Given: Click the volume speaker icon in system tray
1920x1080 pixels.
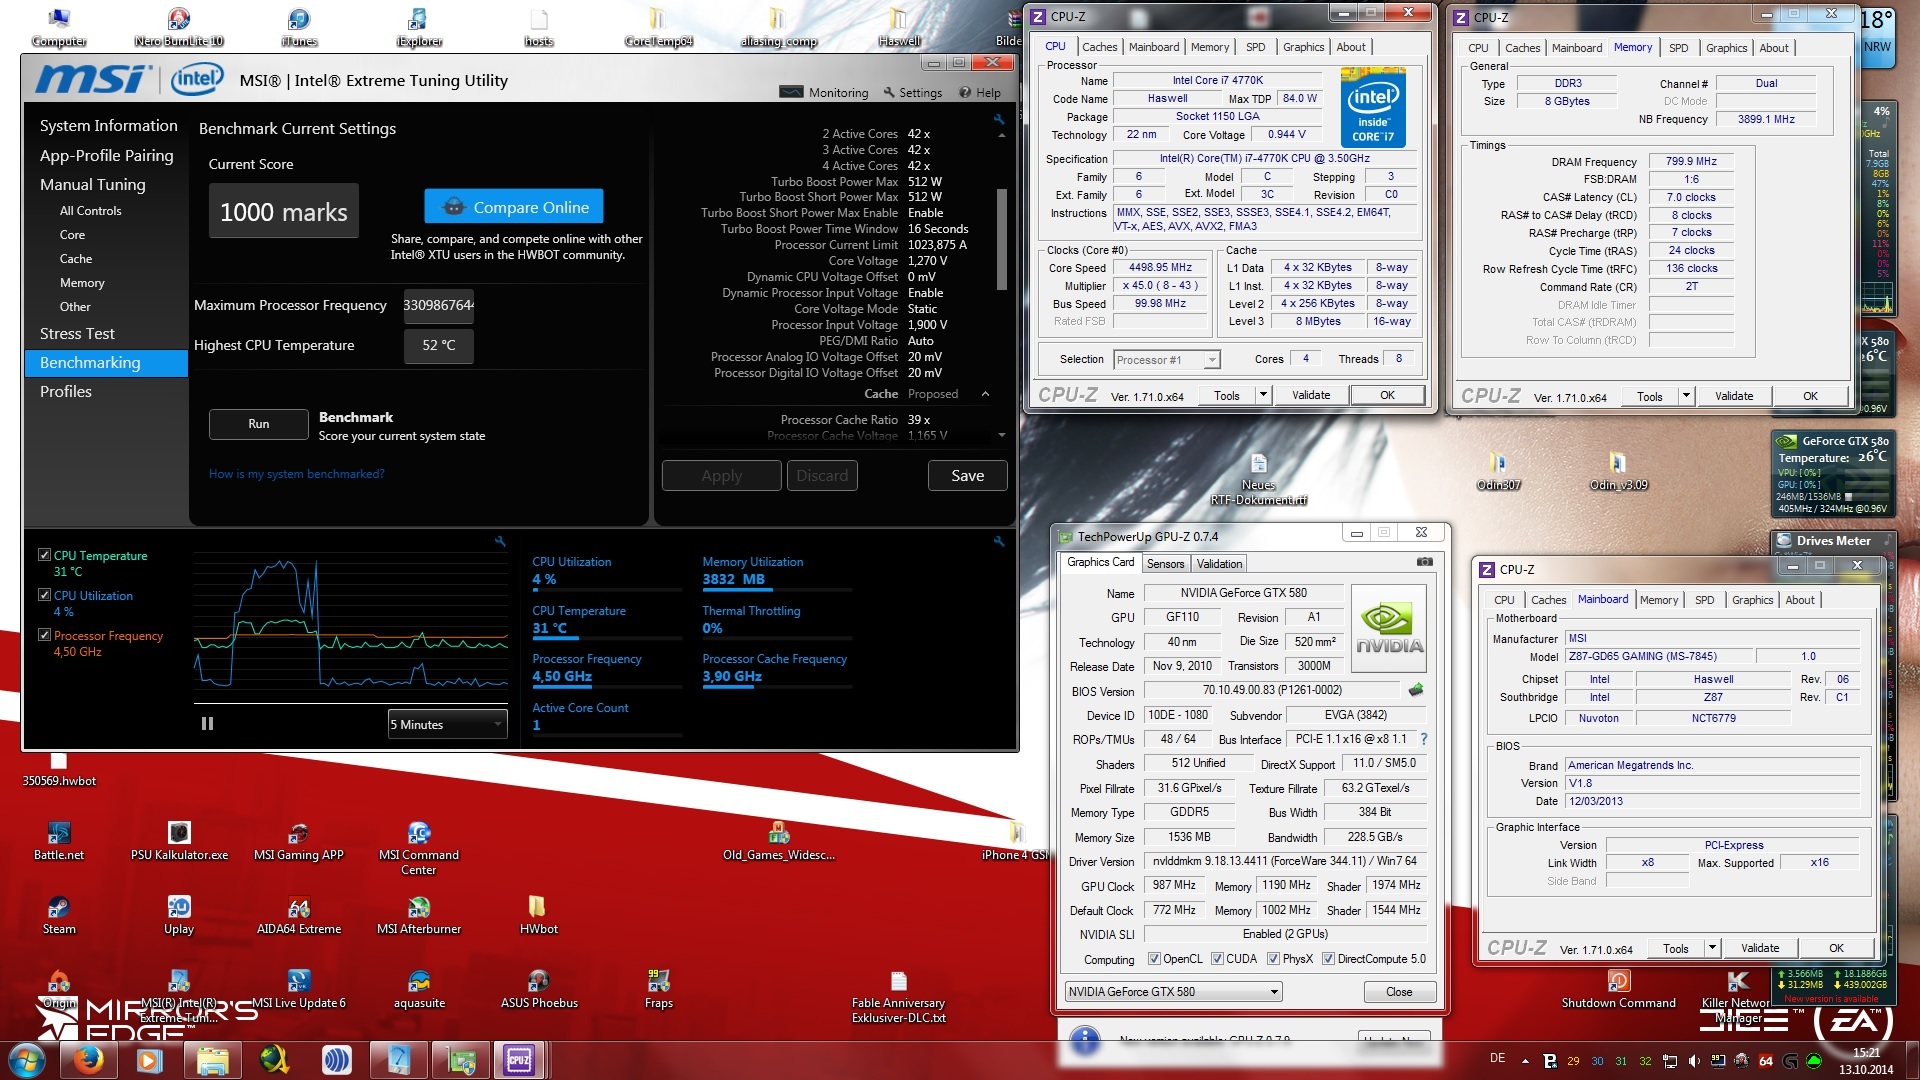Looking at the screenshot, I should 1694,1061.
